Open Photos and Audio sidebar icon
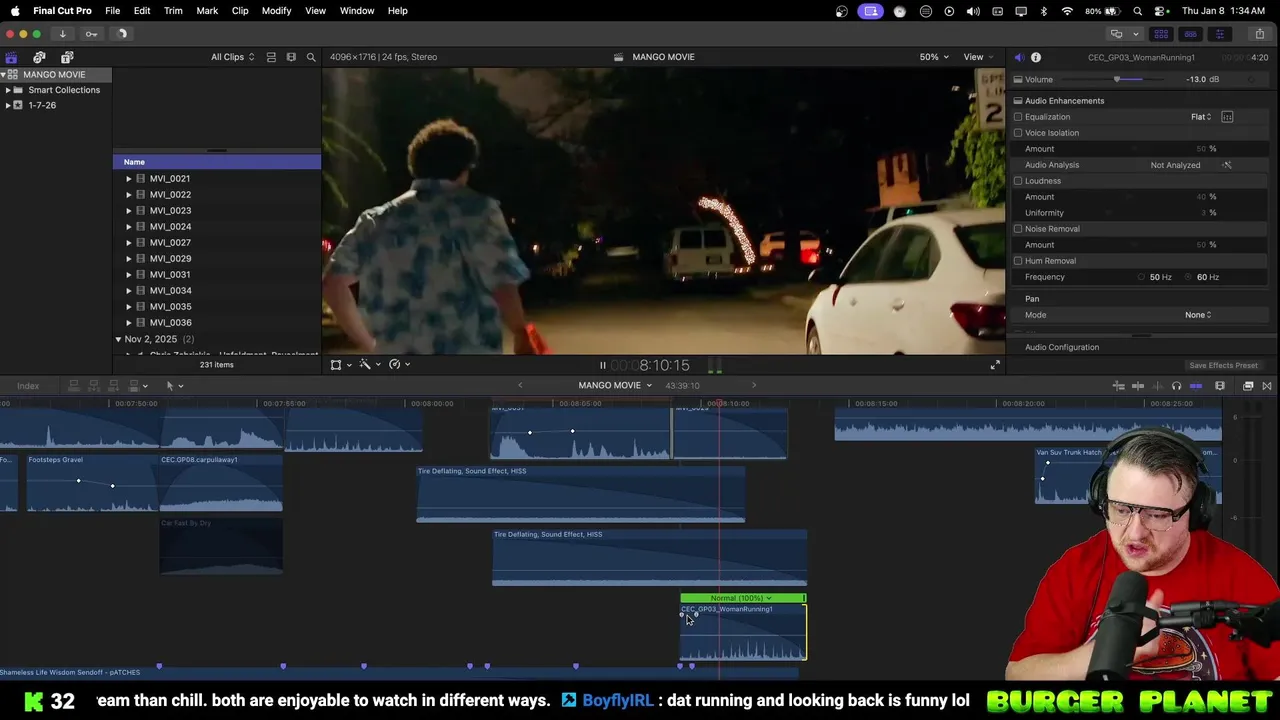Screen dimensions: 1280x720 coord(39,57)
